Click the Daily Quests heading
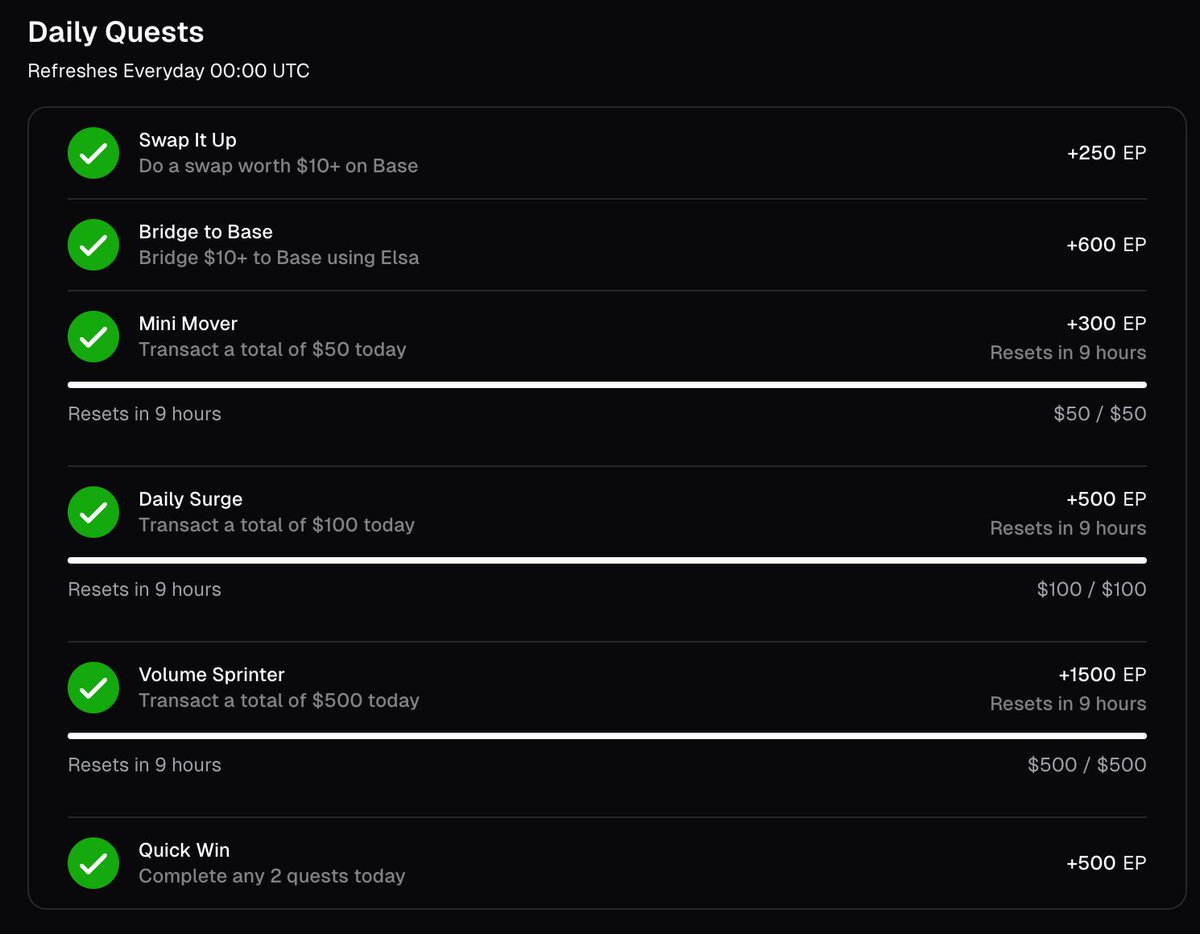 click(x=116, y=32)
